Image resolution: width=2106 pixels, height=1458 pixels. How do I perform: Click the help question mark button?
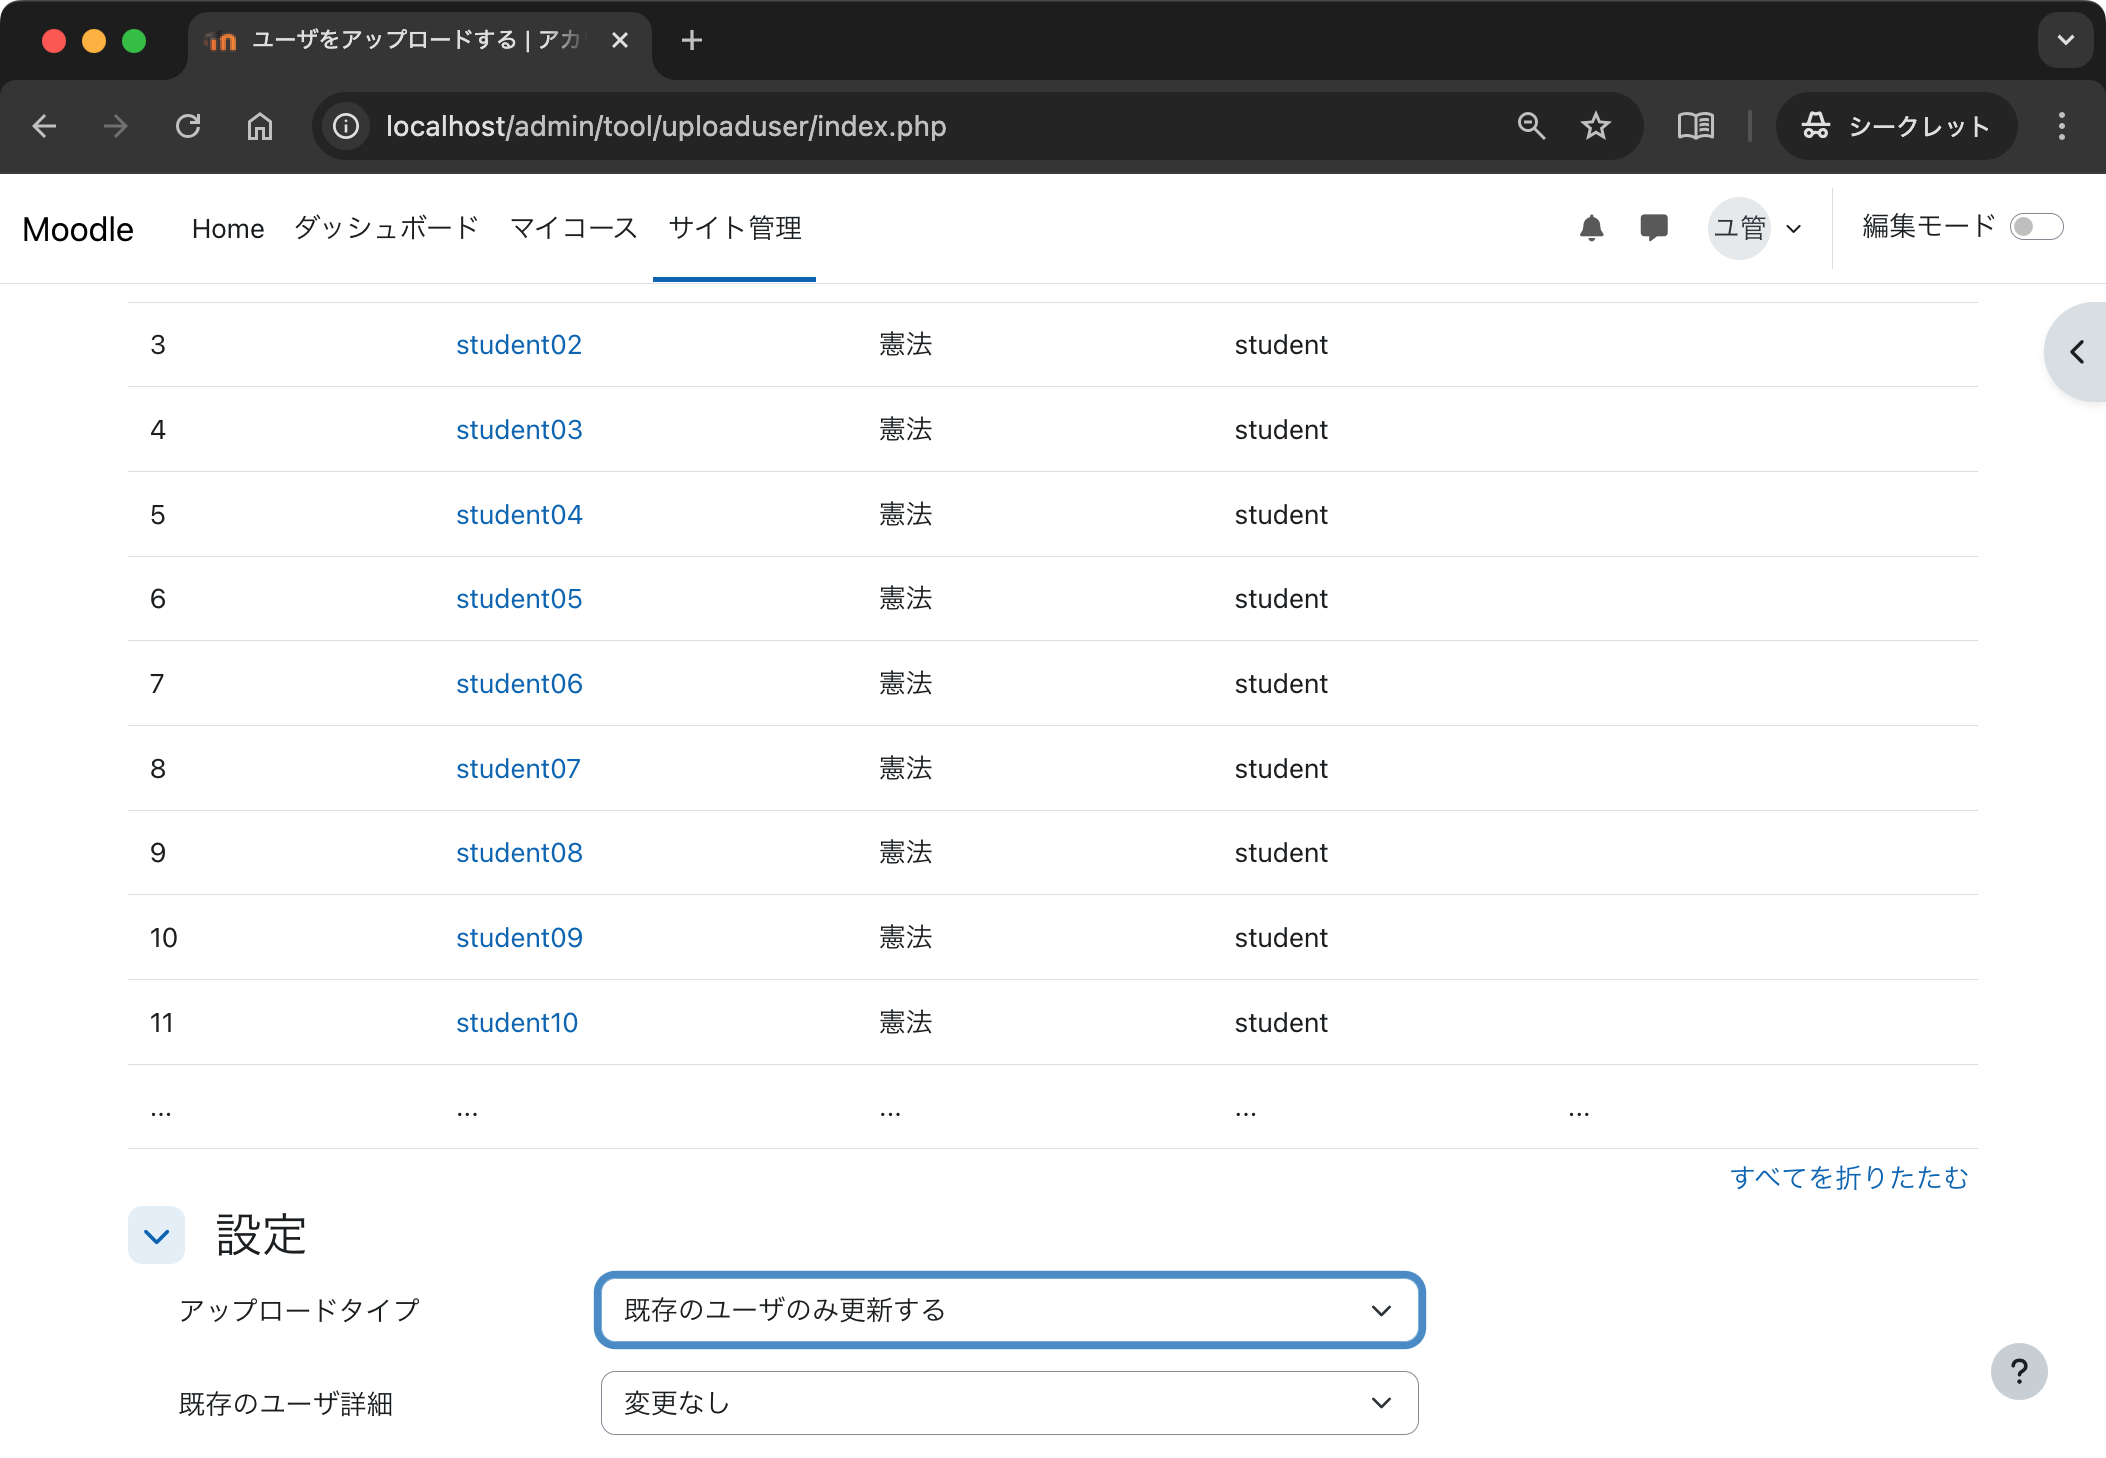pyautogui.click(x=2018, y=1371)
